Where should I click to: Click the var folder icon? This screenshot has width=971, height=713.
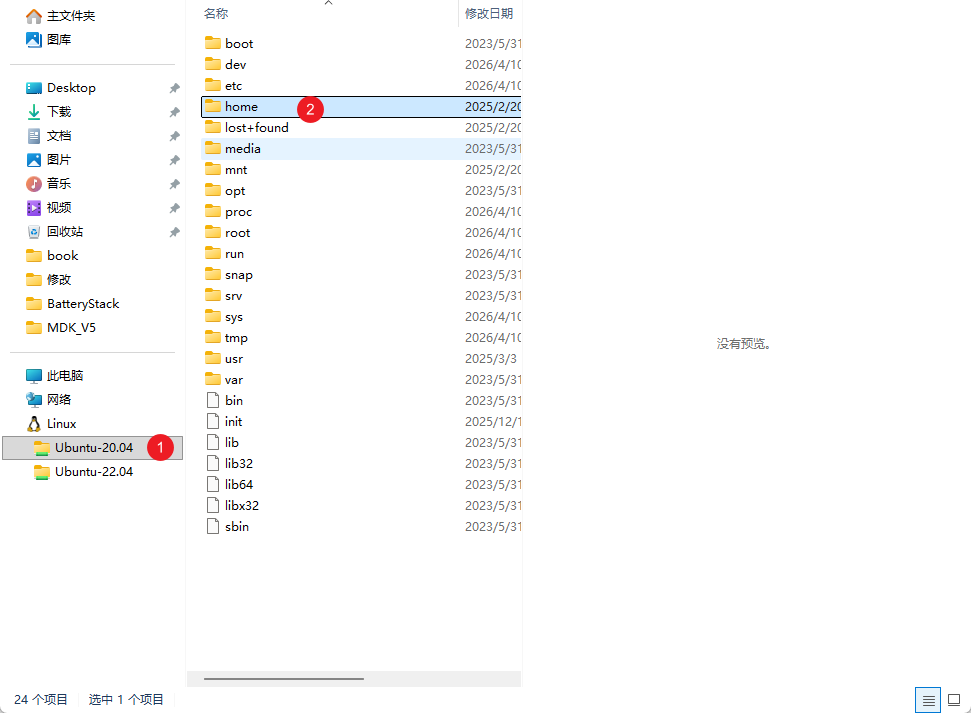click(212, 379)
